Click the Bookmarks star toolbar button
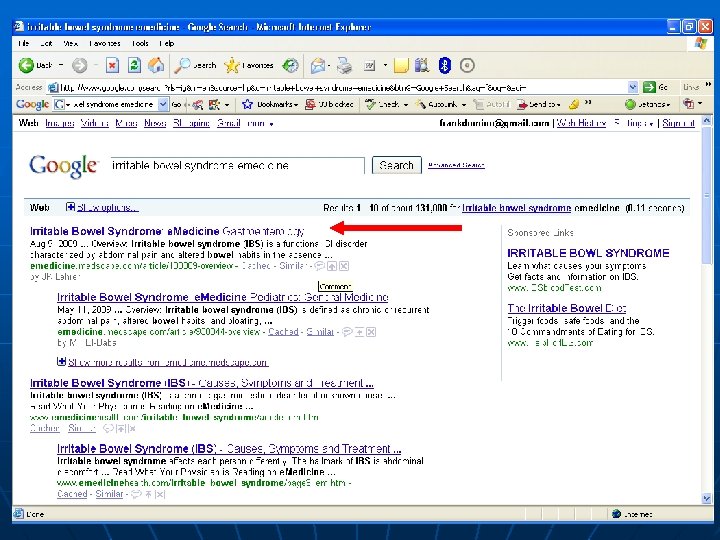720x540 pixels. tap(270, 105)
